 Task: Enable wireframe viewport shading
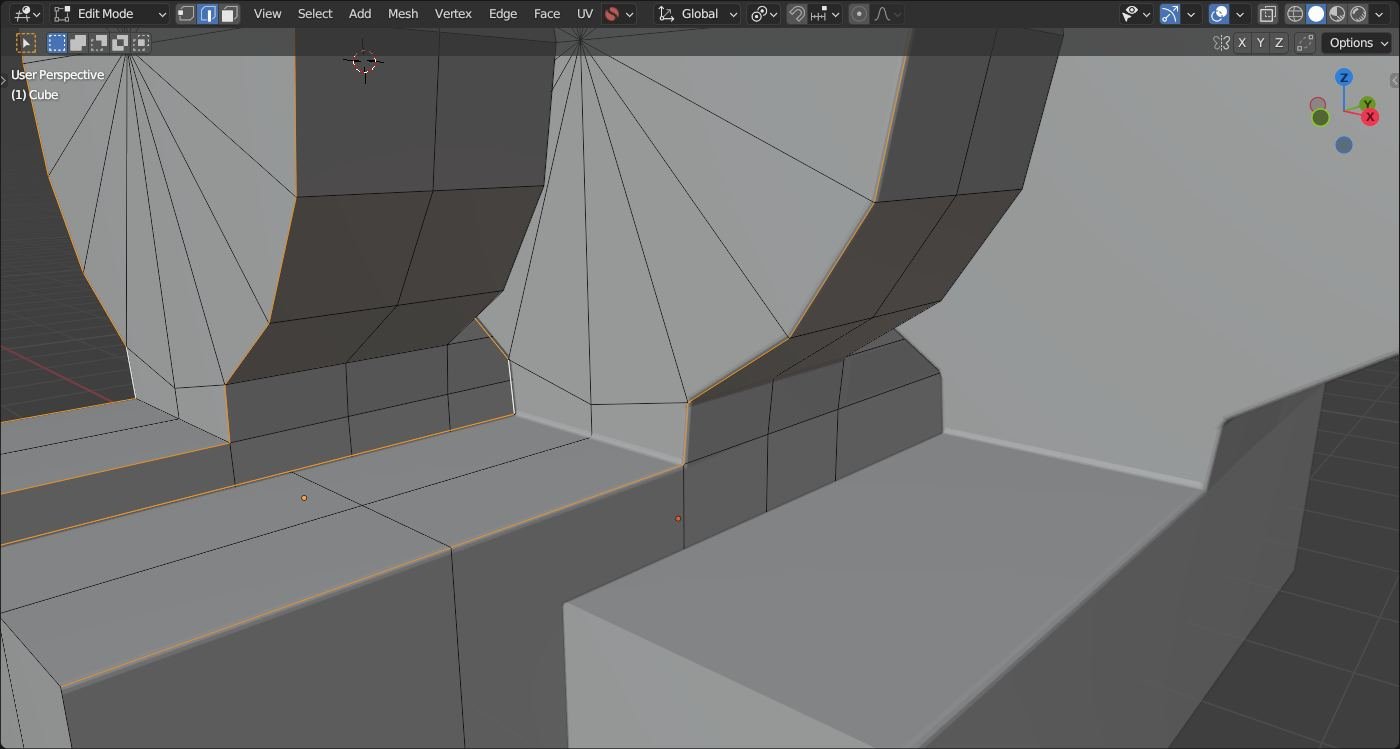point(1295,14)
